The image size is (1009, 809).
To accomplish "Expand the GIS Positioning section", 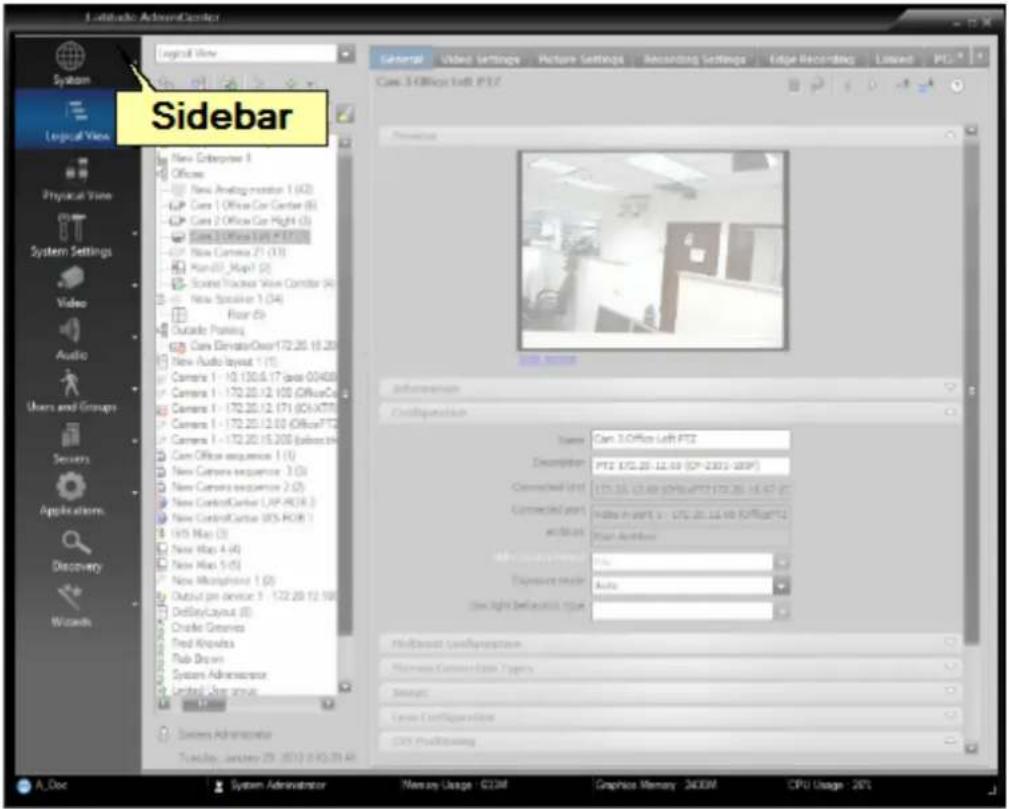I will [x=950, y=741].
